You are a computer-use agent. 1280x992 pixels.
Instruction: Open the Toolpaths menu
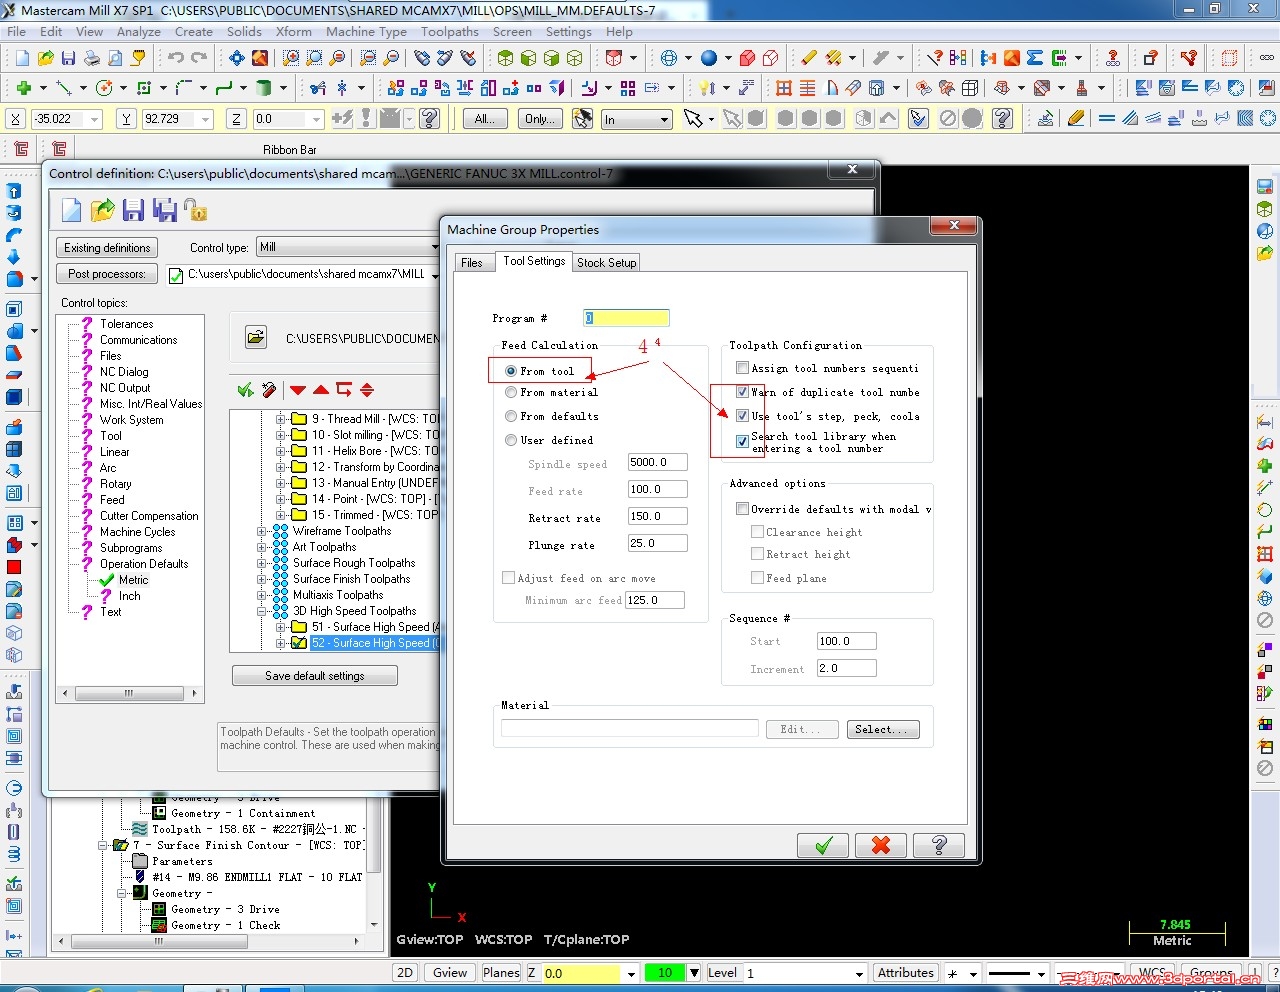(x=450, y=31)
